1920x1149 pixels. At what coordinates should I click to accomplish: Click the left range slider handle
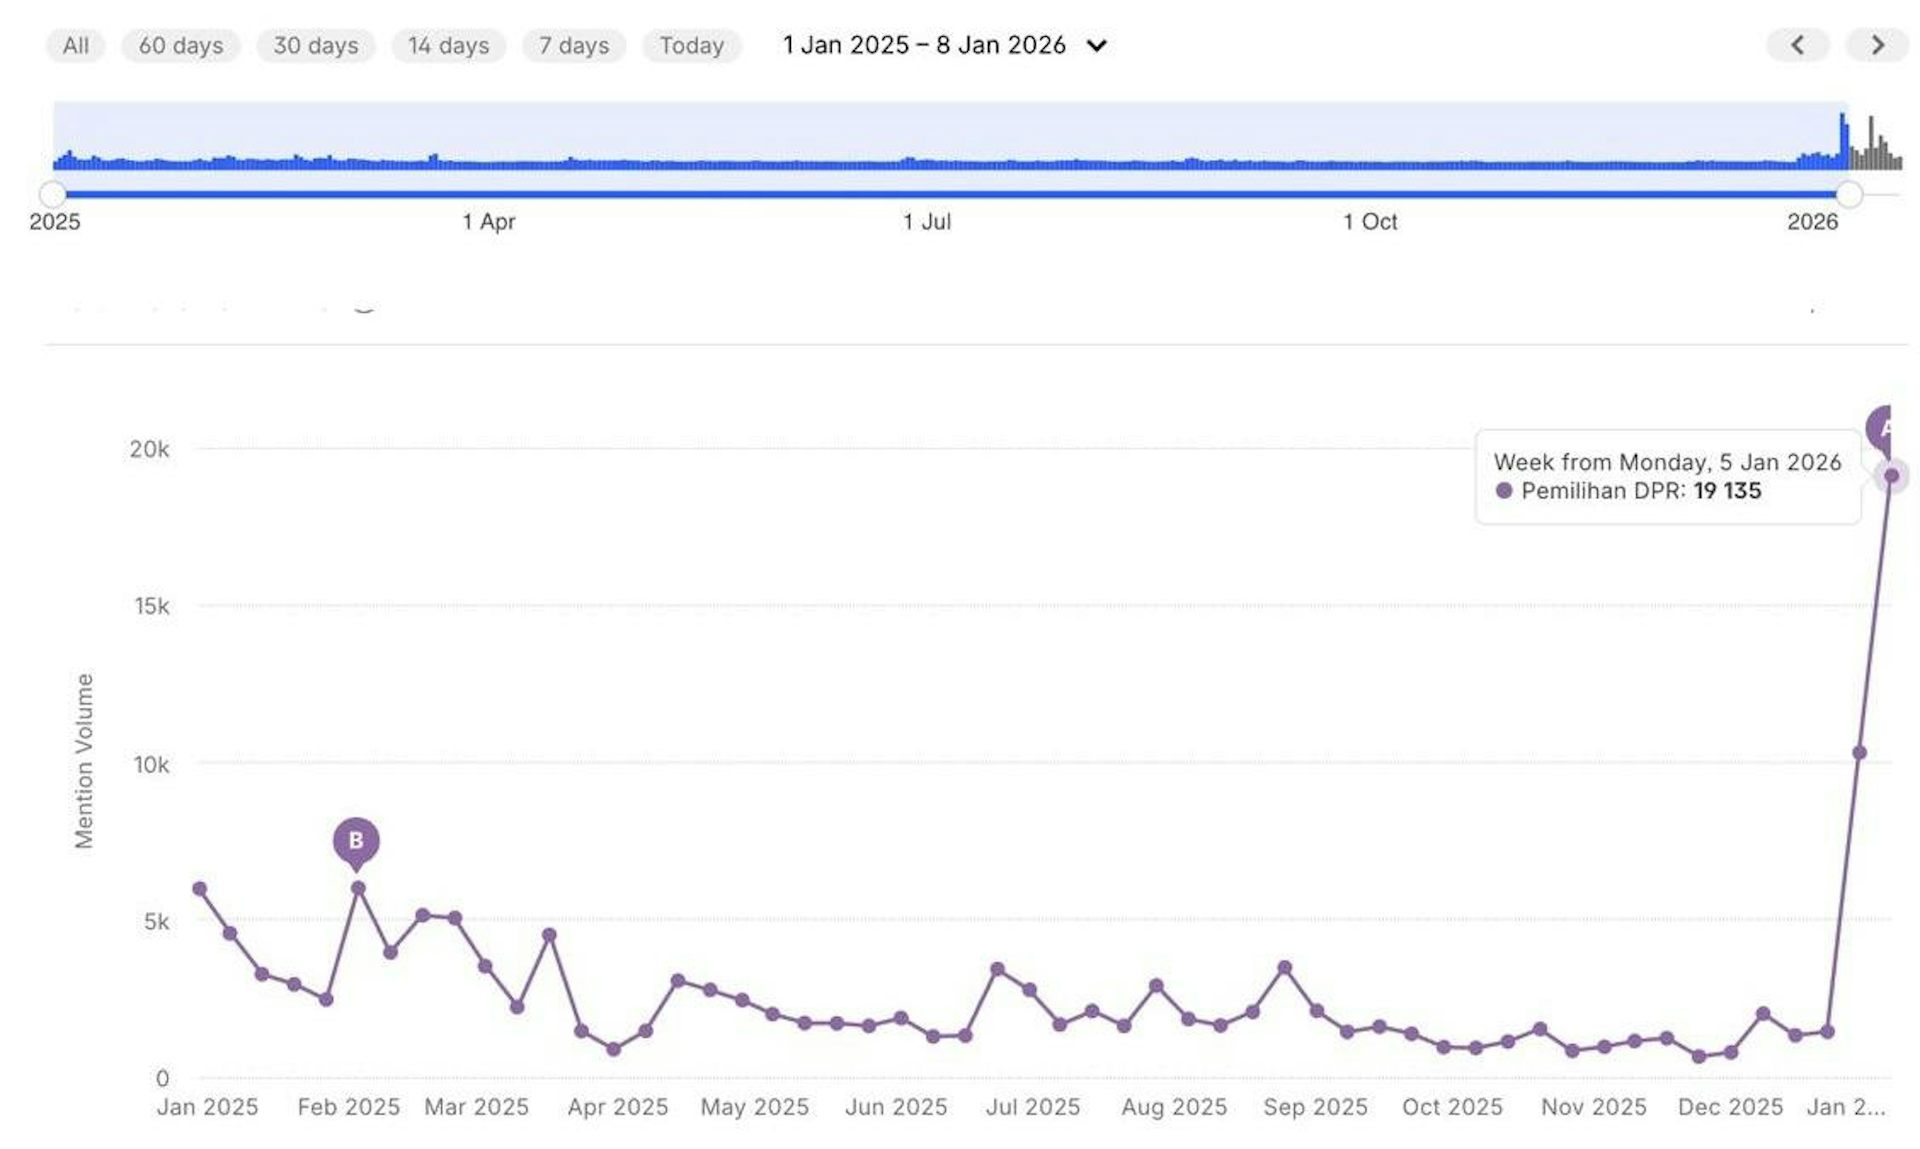point(53,194)
